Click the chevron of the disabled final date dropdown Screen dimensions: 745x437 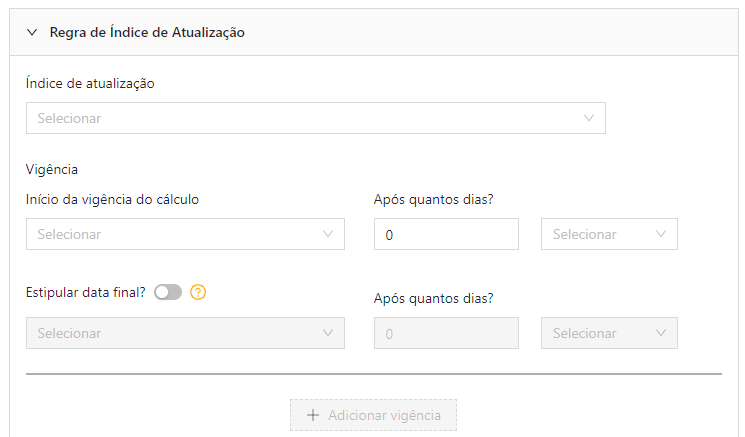coord(328,333)
